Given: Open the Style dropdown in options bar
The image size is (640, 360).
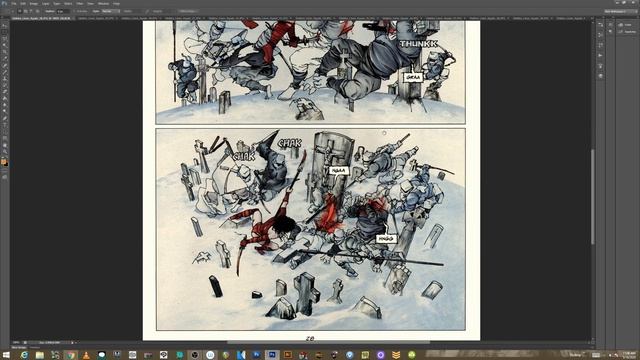Looking at the screenshot, I should click(111, 11).
